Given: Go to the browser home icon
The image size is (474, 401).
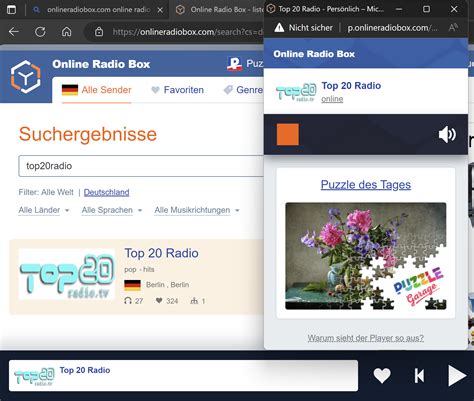Looking at the screenshot, I should click(67, 32).
